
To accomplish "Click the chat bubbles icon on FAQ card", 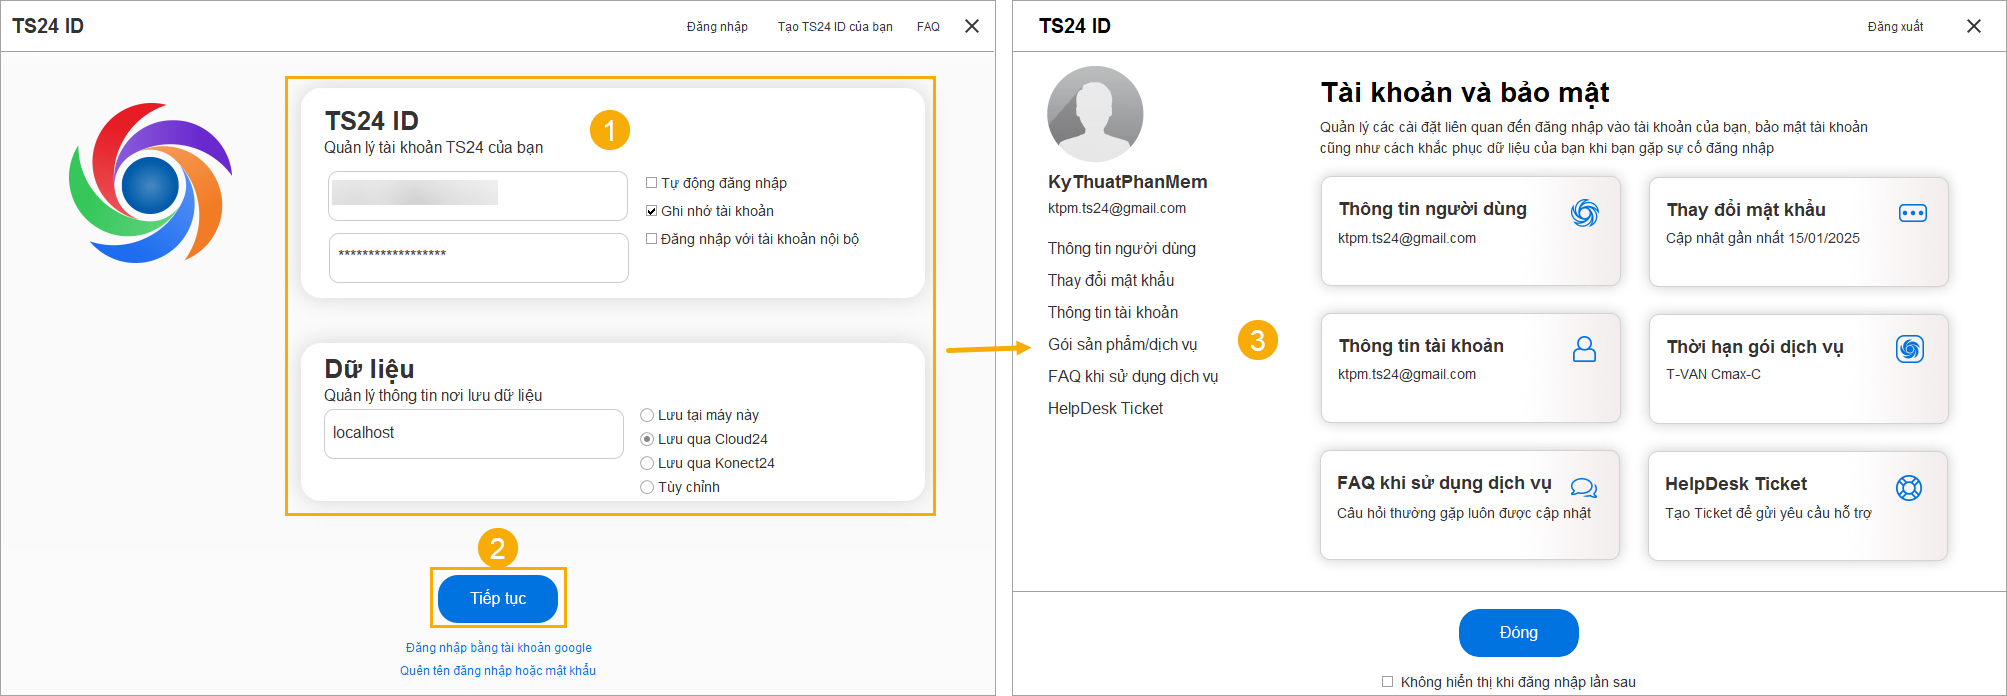I will pos(1583,488).
